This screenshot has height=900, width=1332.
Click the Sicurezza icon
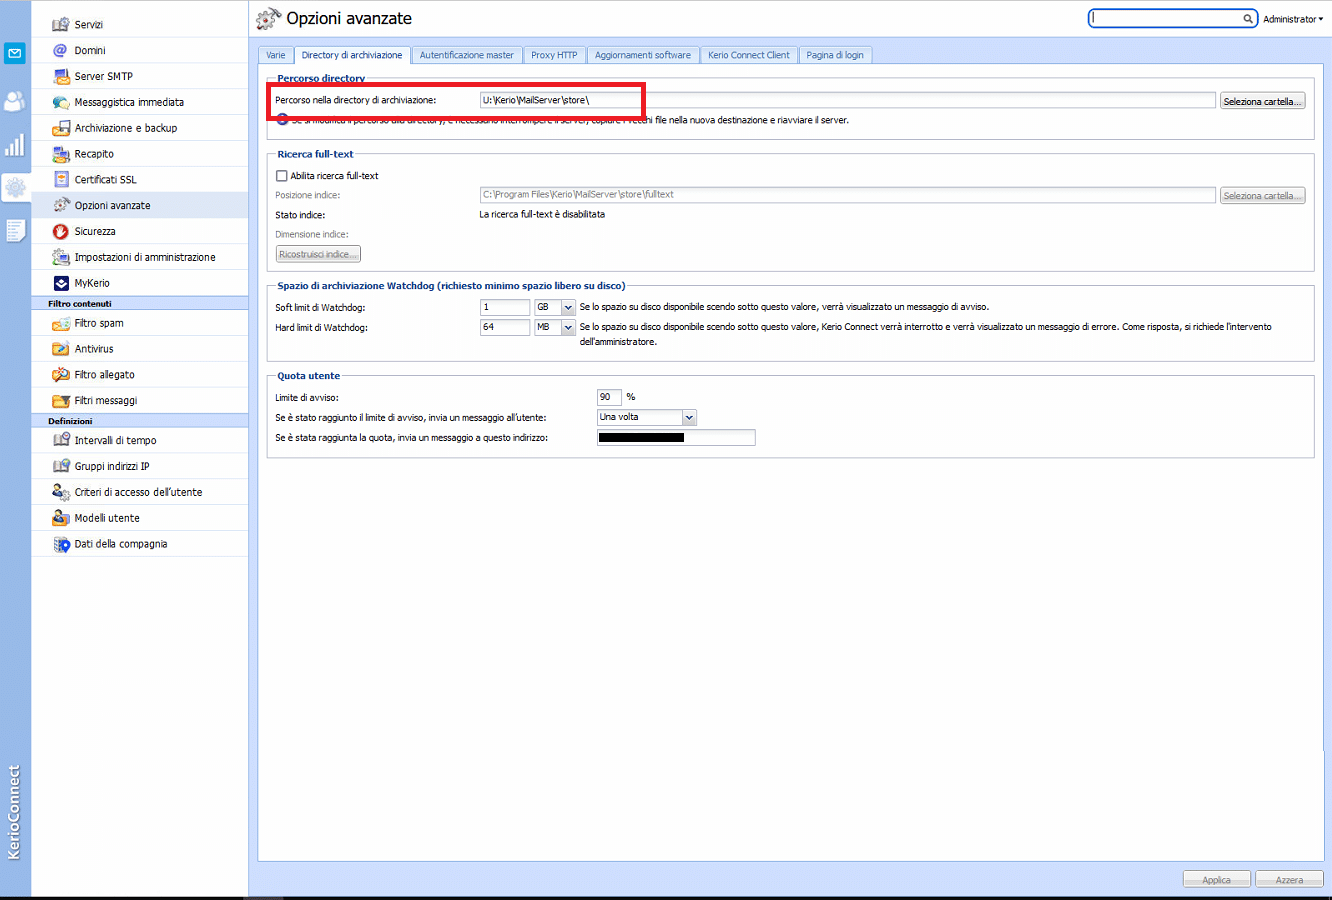point(61,231)
